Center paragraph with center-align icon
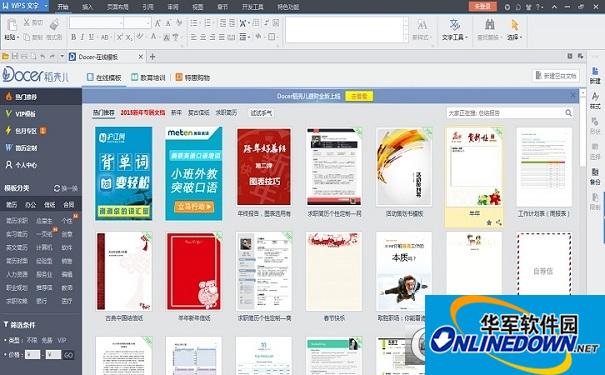This screenshot has width=605, height=375. pyautogui.click(x=203, y=37)
